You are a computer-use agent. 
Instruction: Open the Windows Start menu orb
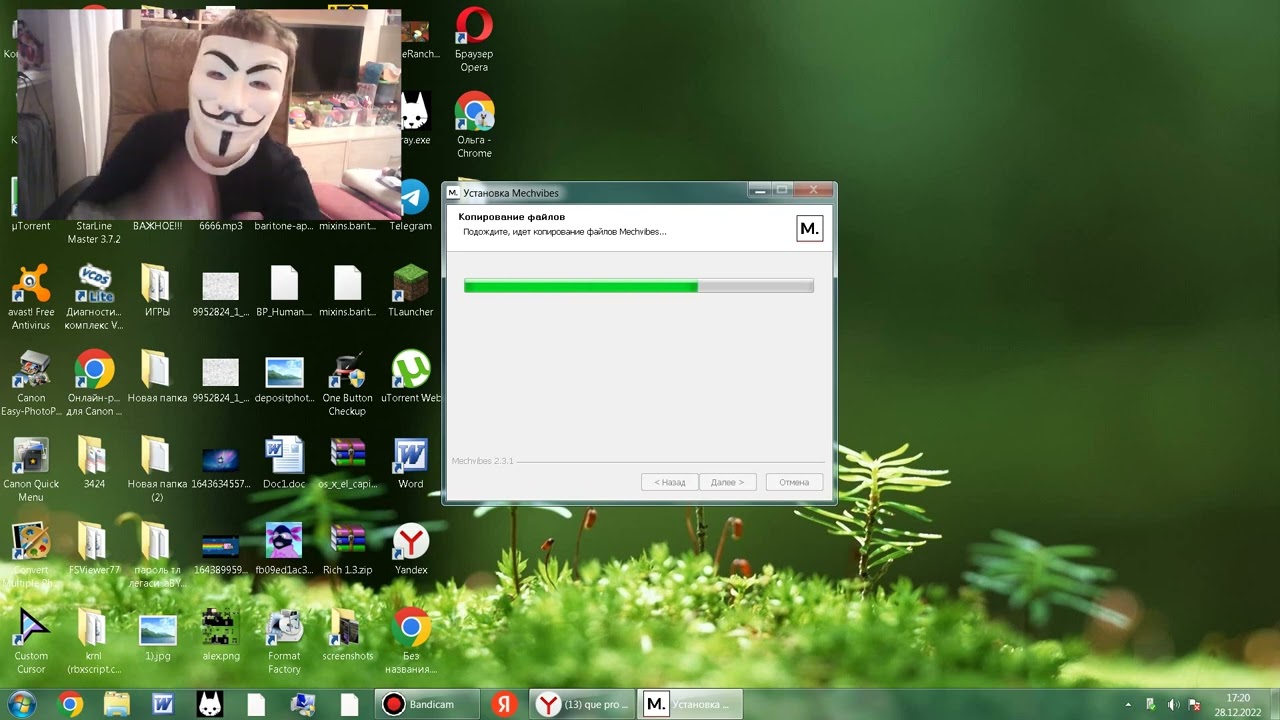[x=22, y=704]
